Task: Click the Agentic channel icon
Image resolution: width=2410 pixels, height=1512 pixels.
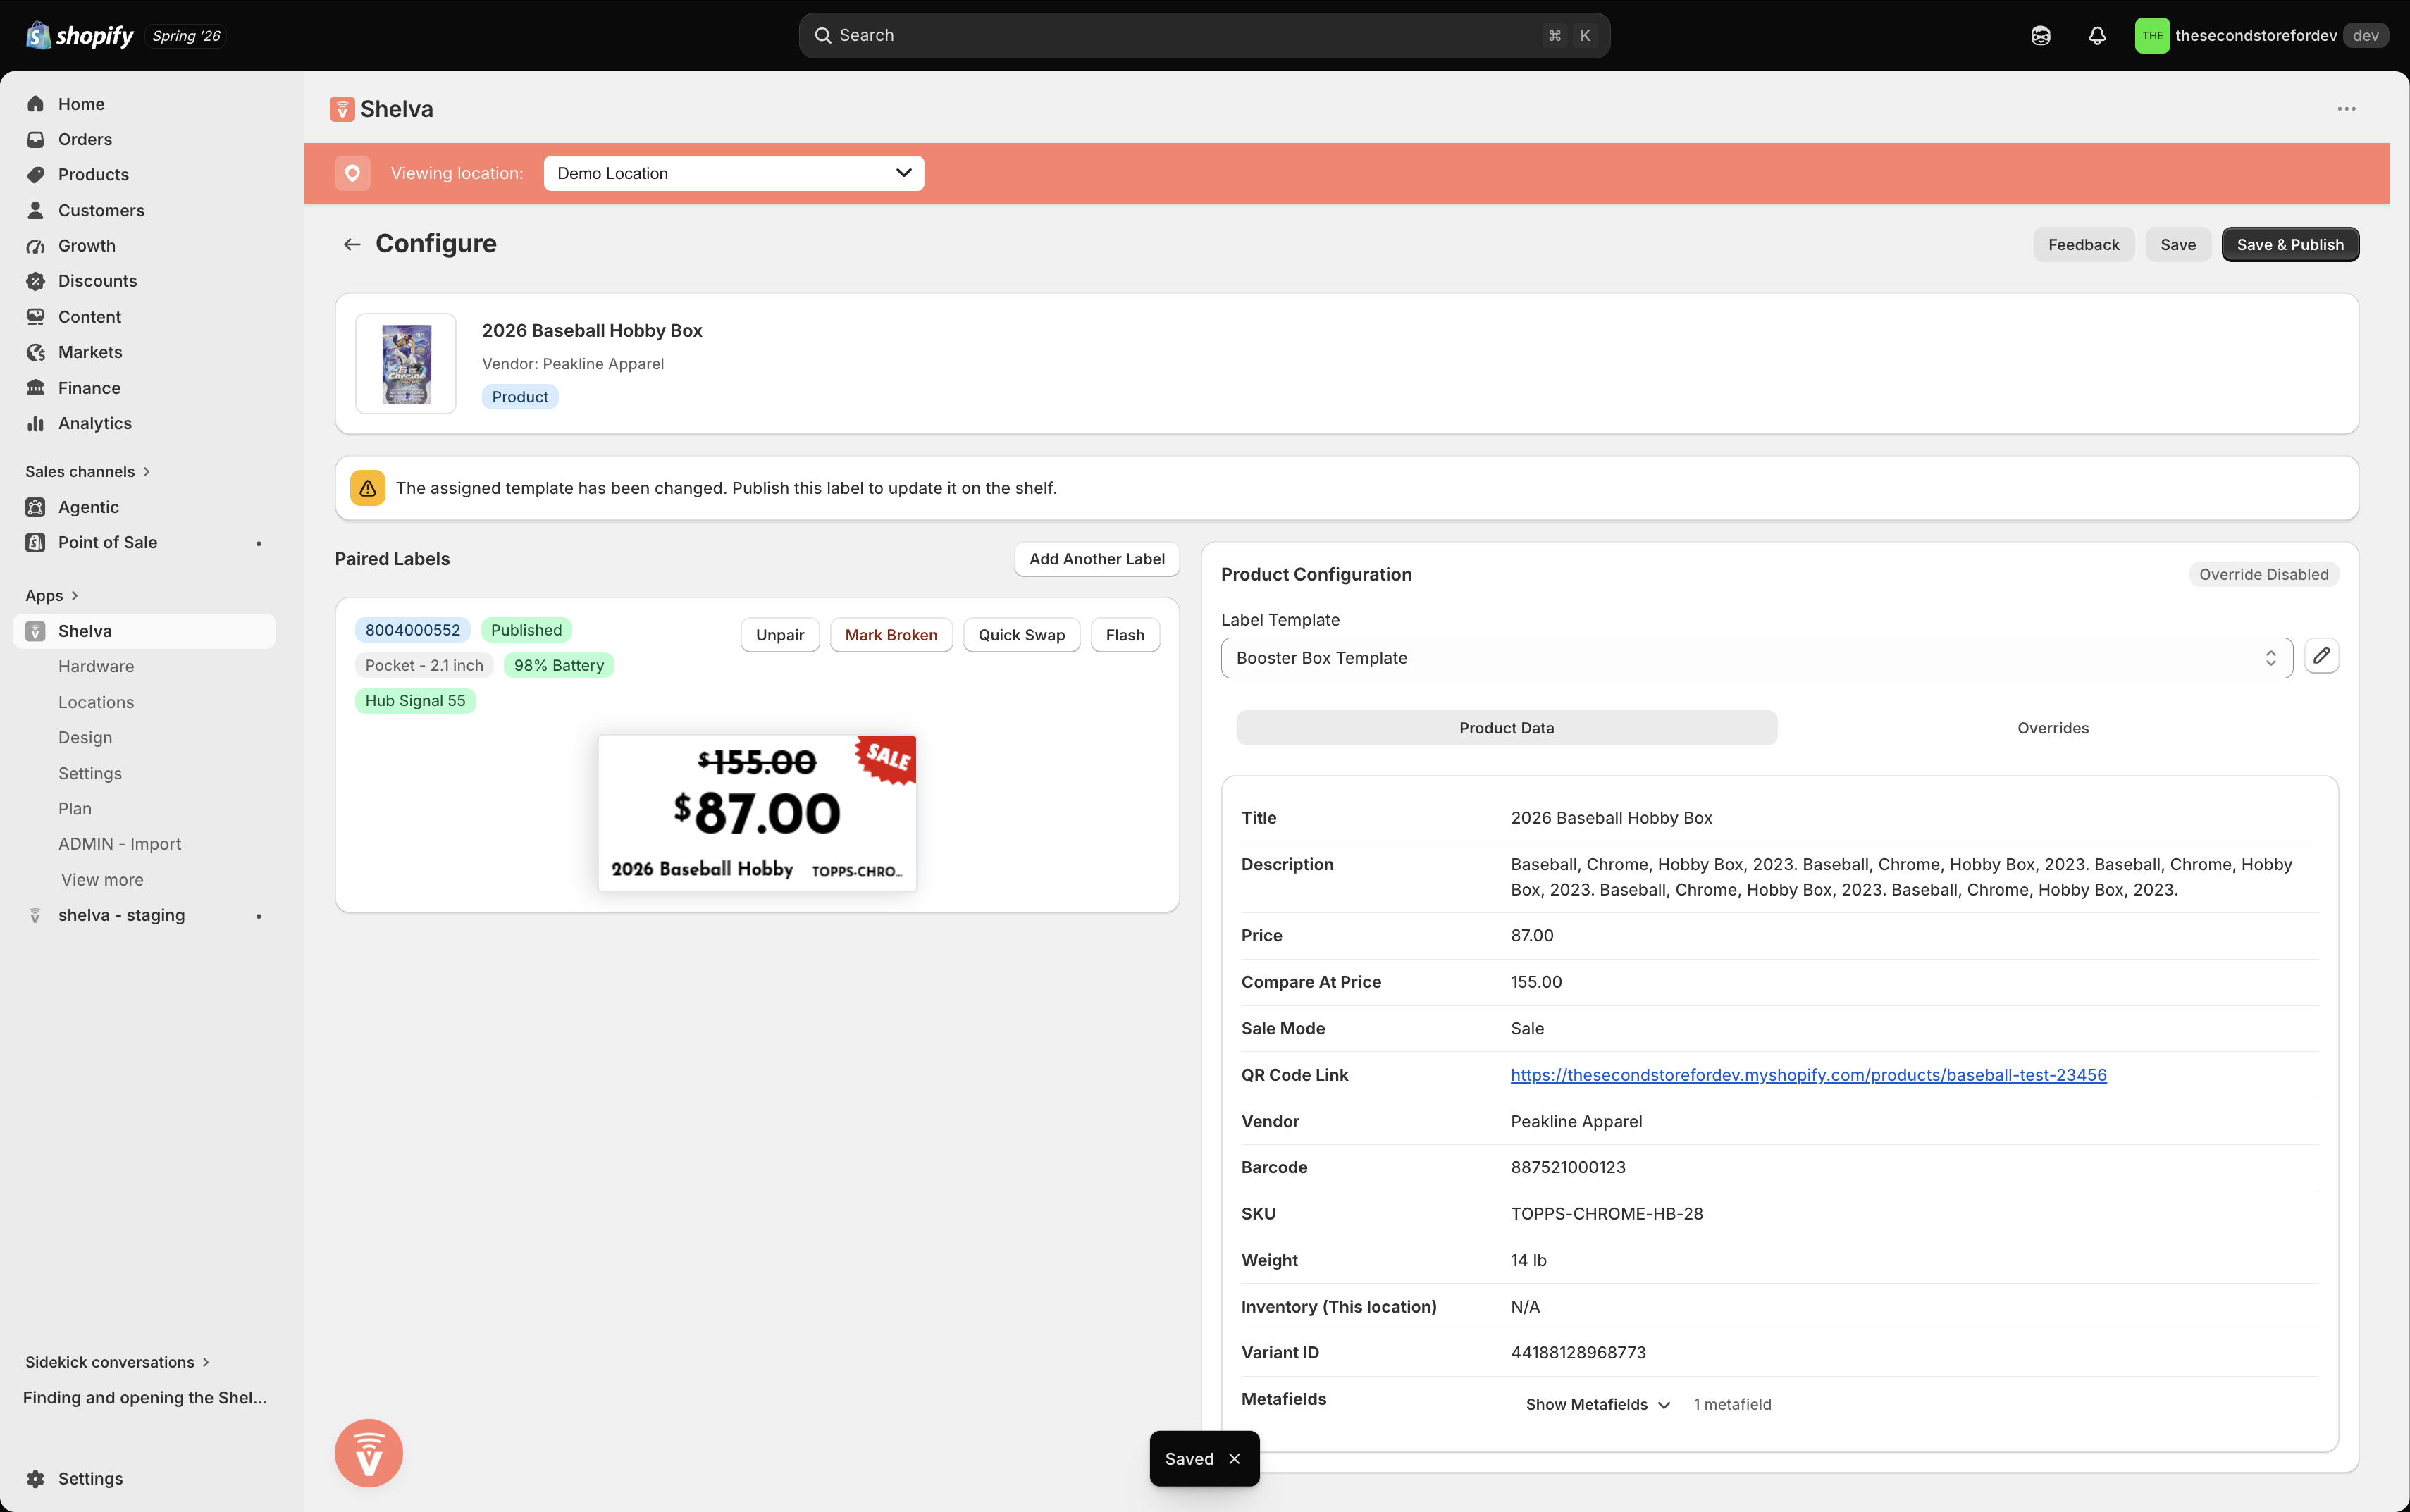Action: pyautogui.click(x=36, y=507)
